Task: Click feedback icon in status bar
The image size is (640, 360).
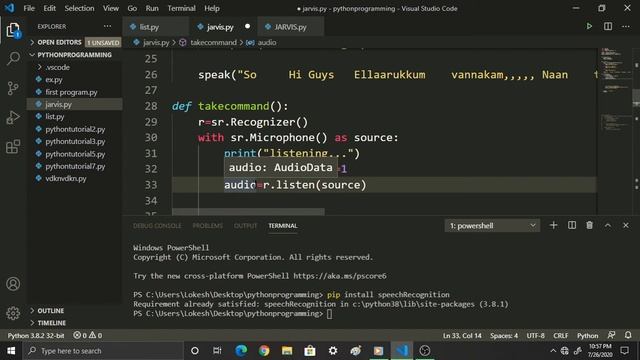Action: 611,335
